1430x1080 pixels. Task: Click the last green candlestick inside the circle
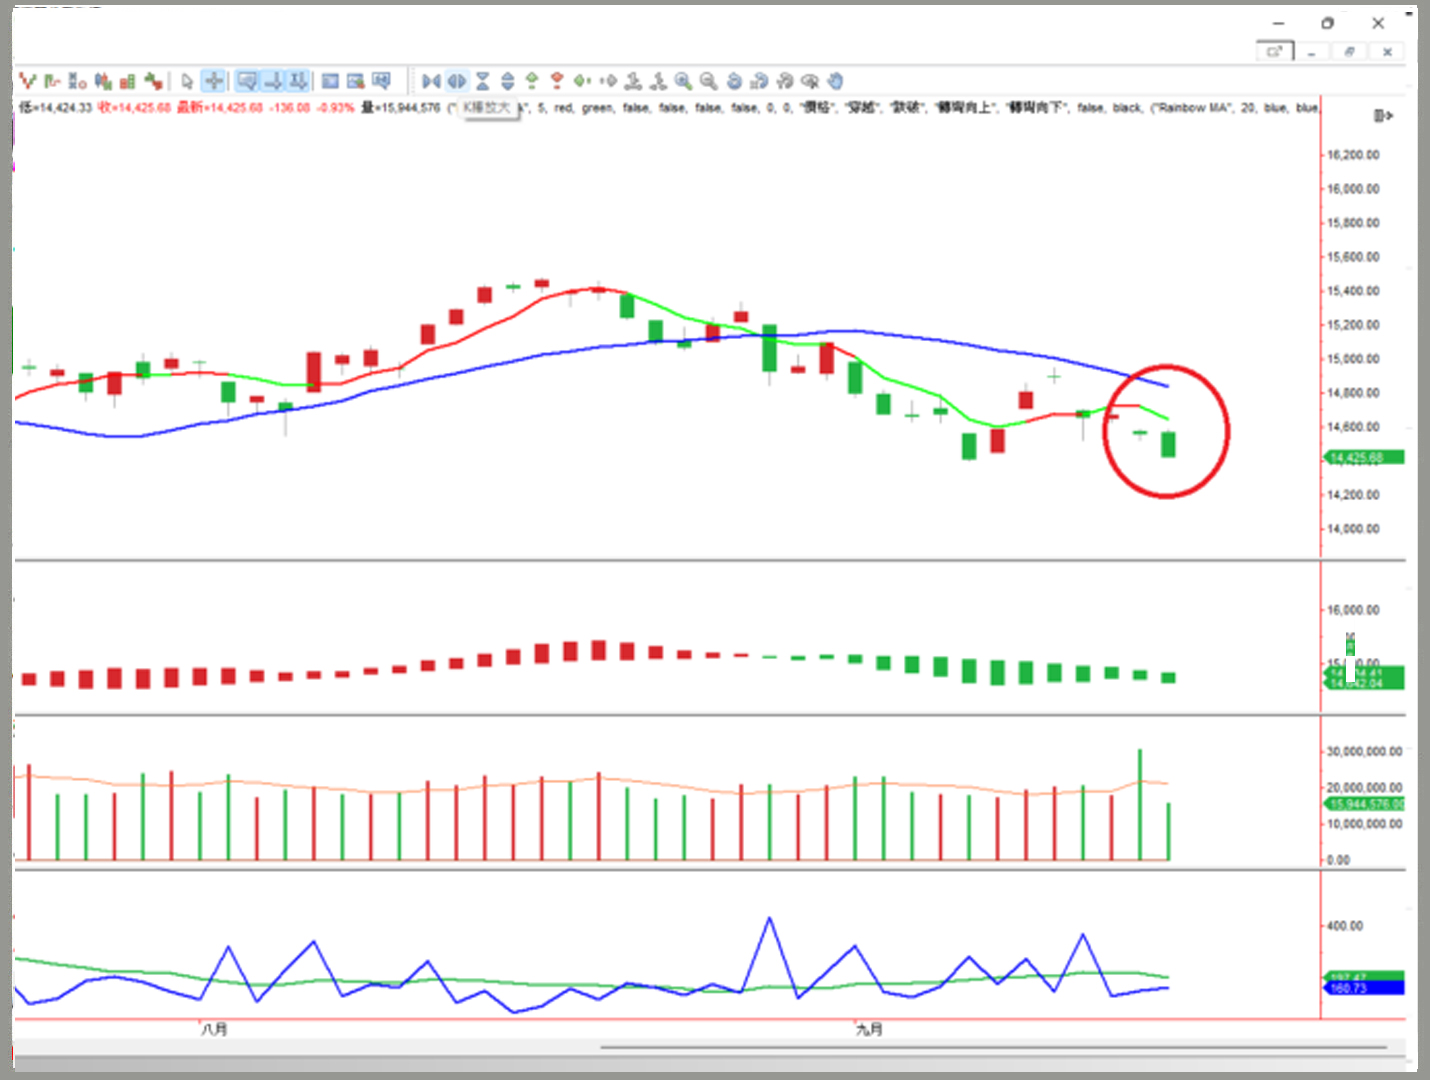pos(1168,444)
